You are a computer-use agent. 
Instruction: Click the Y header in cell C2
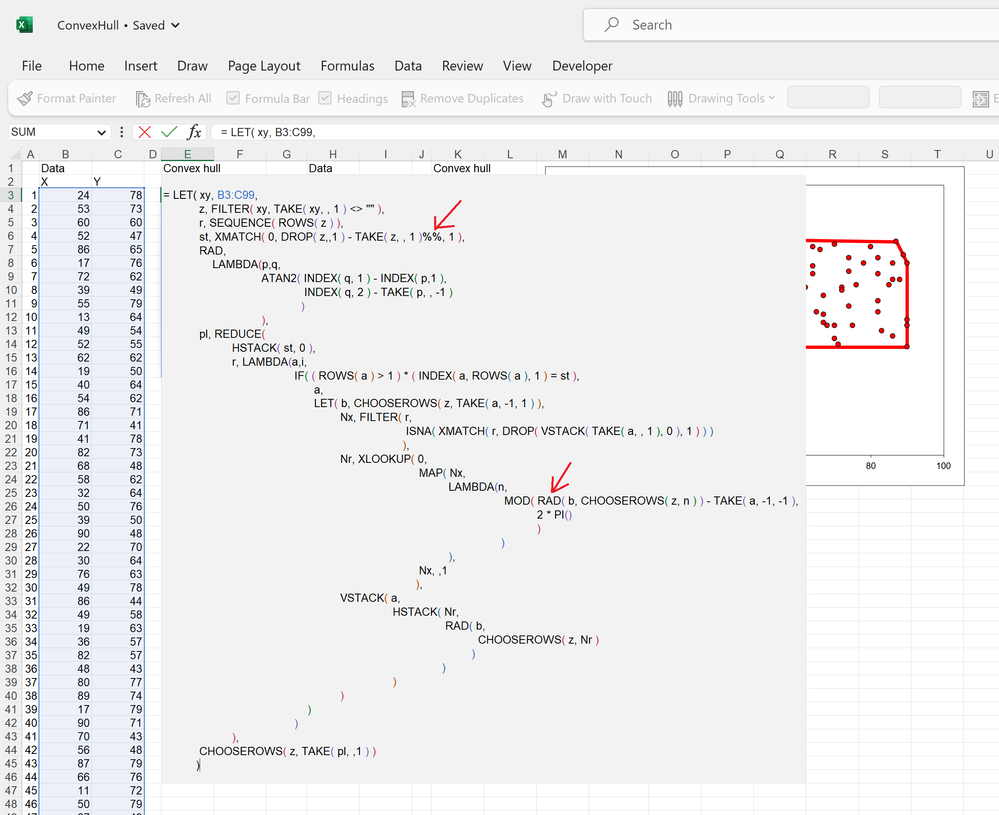pos(97,182)
